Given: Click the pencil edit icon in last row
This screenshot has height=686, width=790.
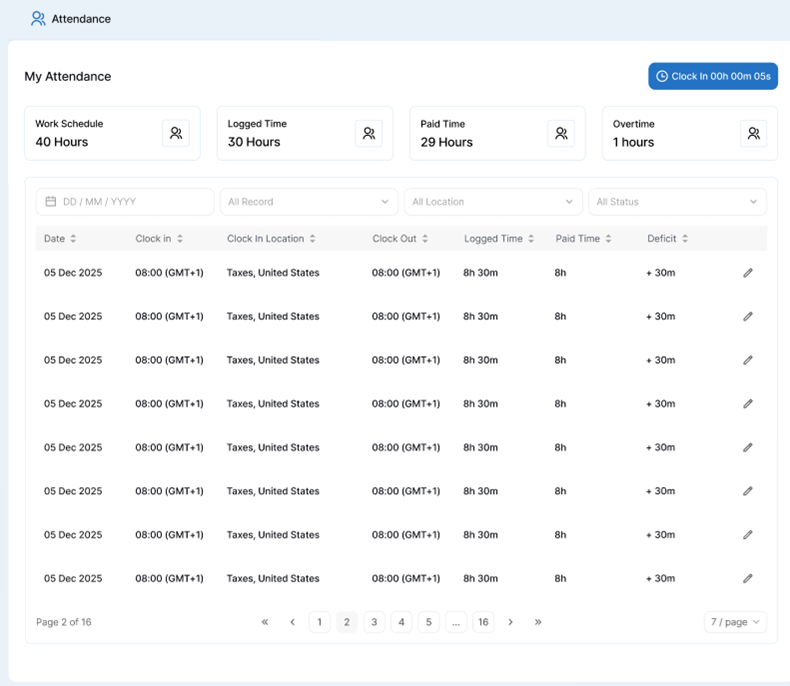Looking at the screenshot, I should (748, 578).
